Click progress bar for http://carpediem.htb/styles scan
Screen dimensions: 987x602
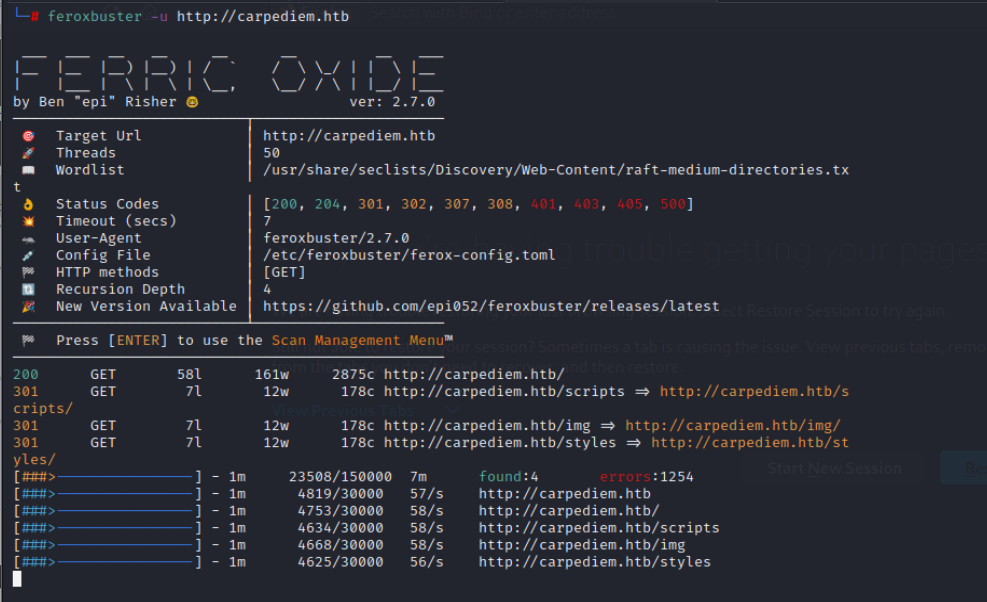[x=108, y=562]
